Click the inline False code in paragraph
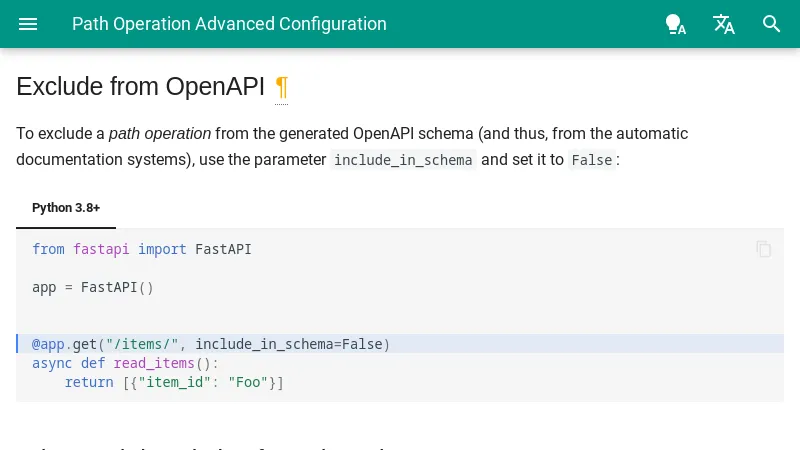The image size is (800, 450). tap(591, 160)
